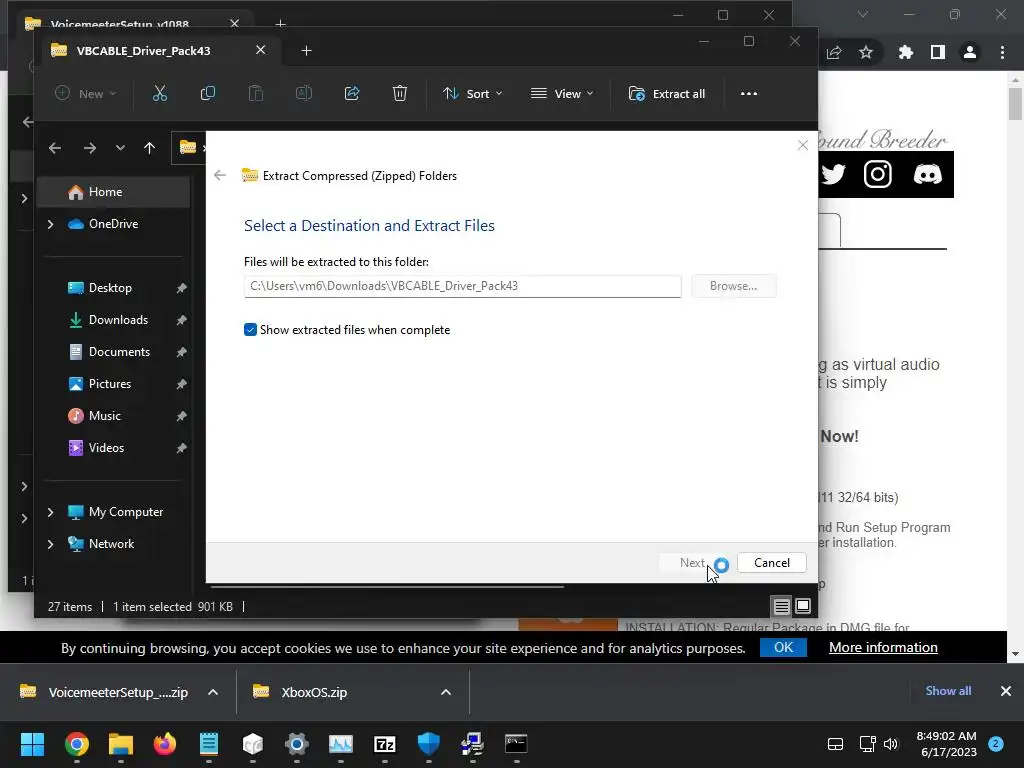
Task: Open Firefox from taskbar
Action: pos(165,744)
